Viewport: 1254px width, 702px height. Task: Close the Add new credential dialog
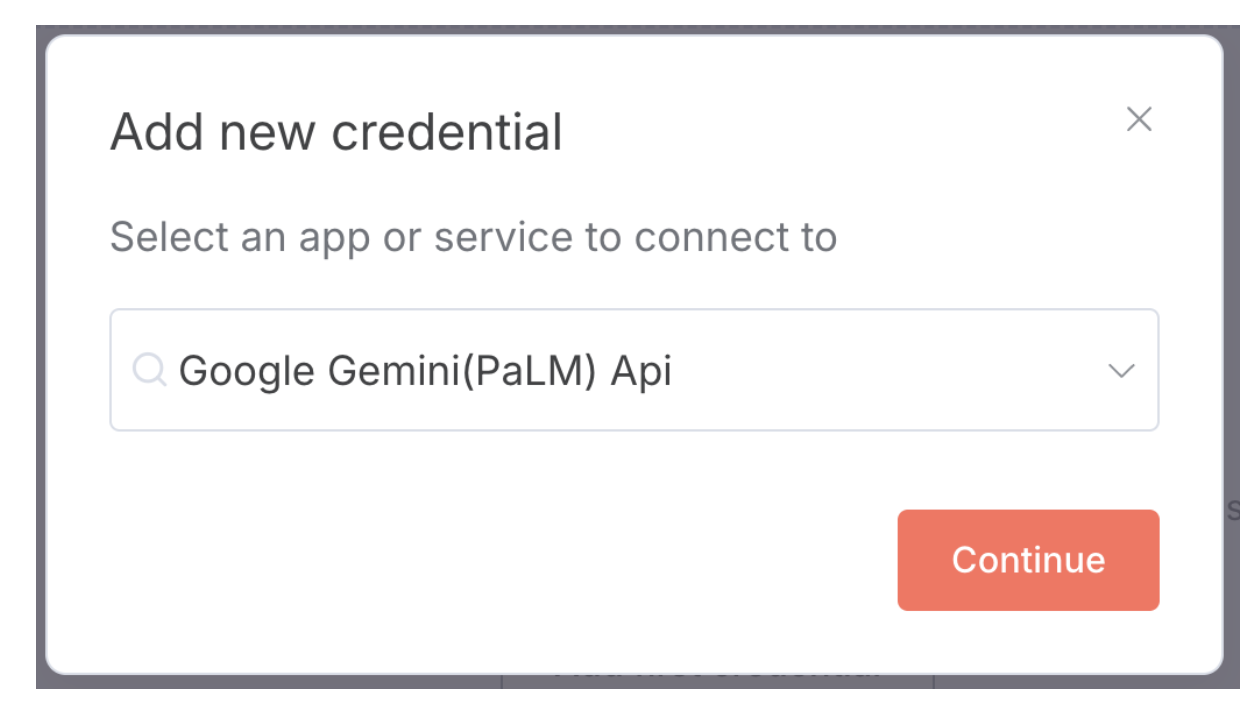click(x=1139, y=120)
